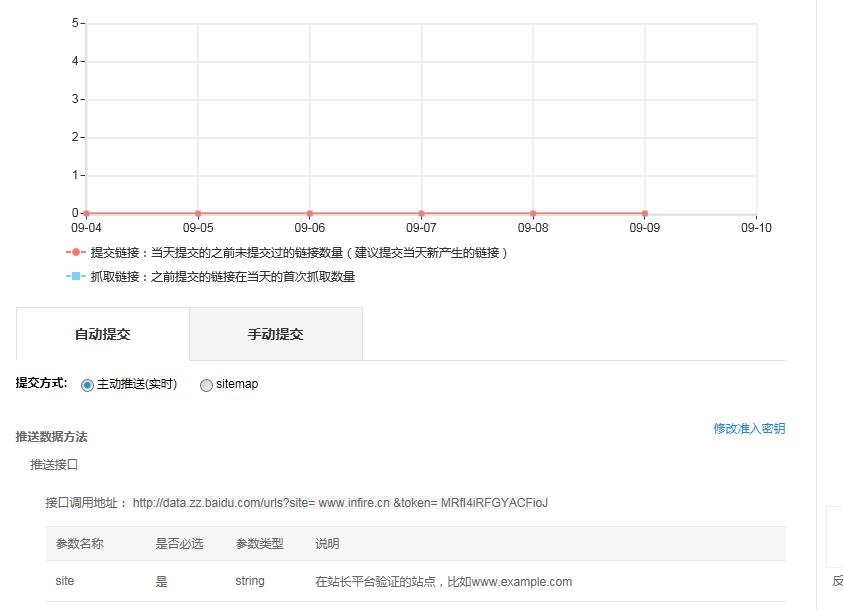843x610 pixels.
Task: Click the 参数名称 table header
Action: pos(81,543)
